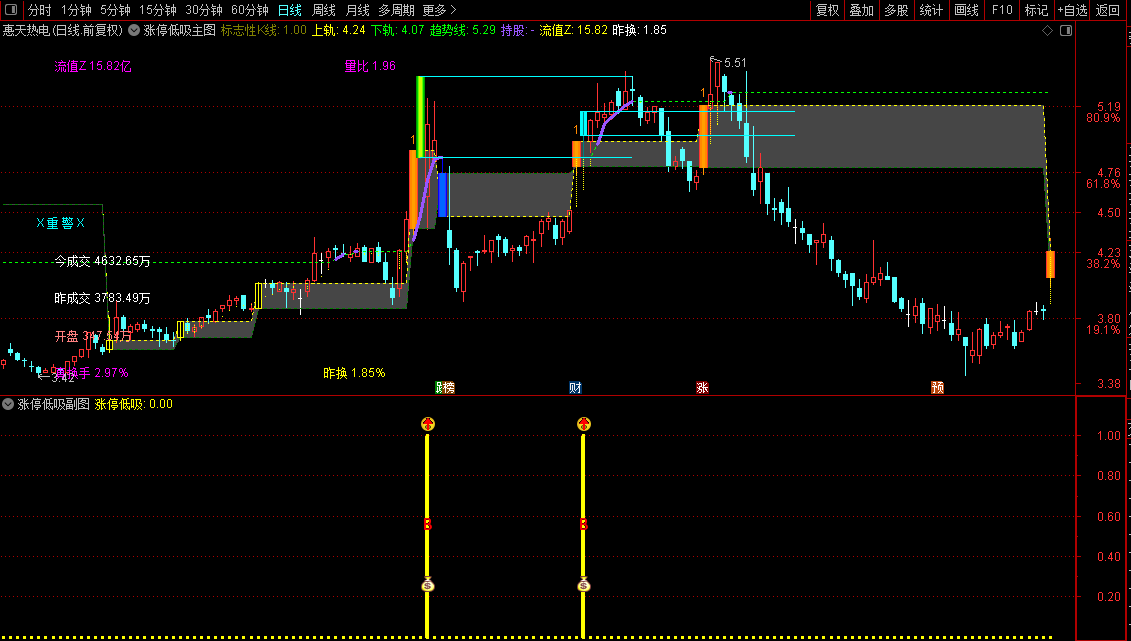Click the first red B buy marker
The image size is (1131, 641).
[427, 525]
